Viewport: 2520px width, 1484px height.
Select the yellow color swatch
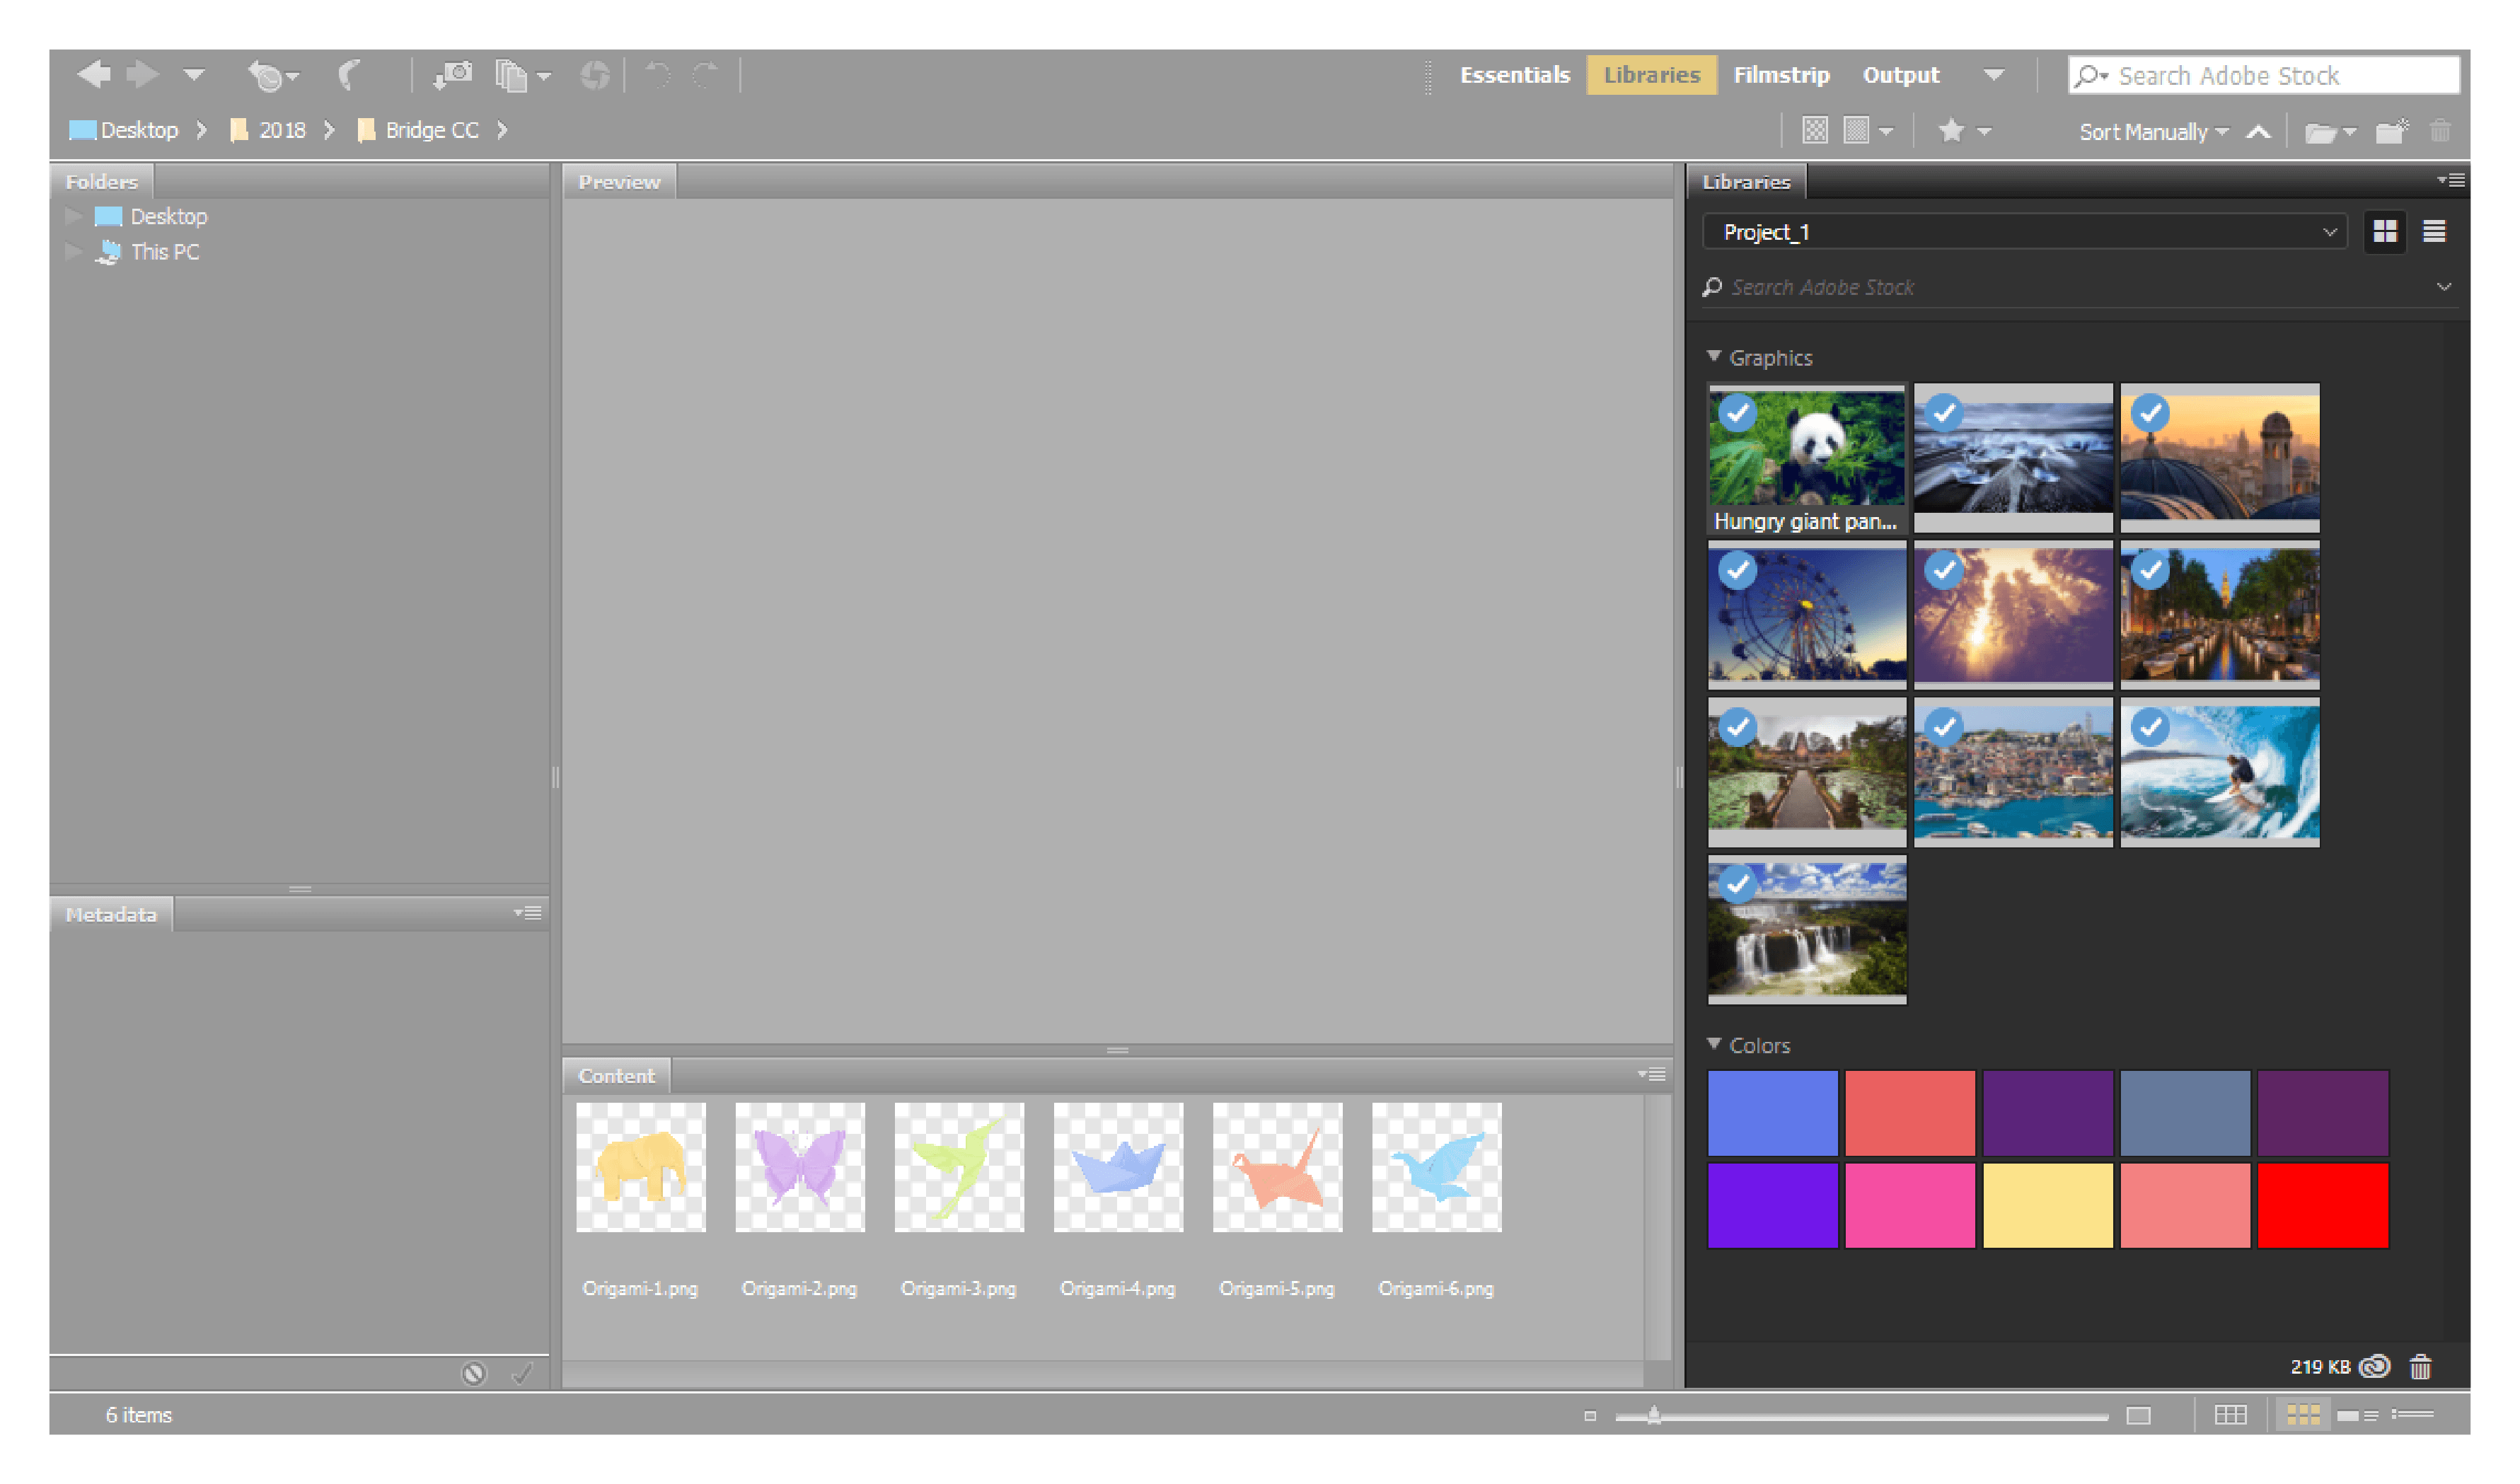click(2047, 1204)
